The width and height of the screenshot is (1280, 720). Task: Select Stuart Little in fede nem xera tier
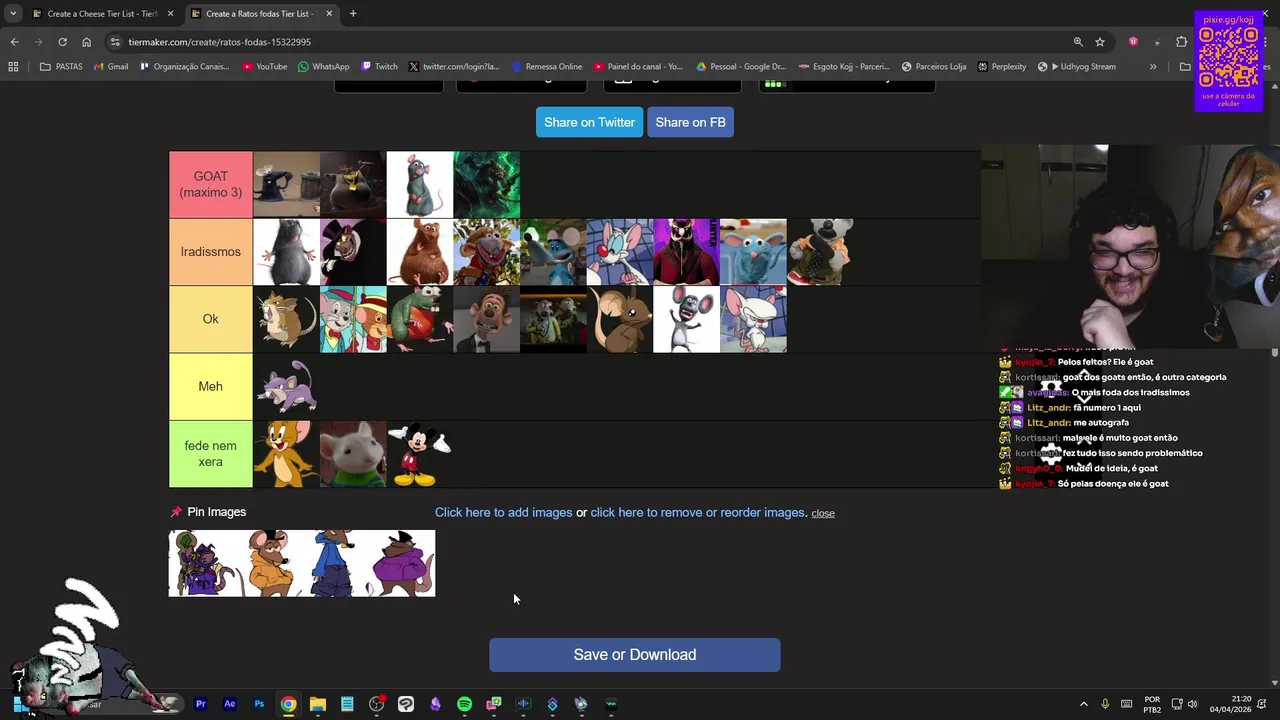[353, 454]
